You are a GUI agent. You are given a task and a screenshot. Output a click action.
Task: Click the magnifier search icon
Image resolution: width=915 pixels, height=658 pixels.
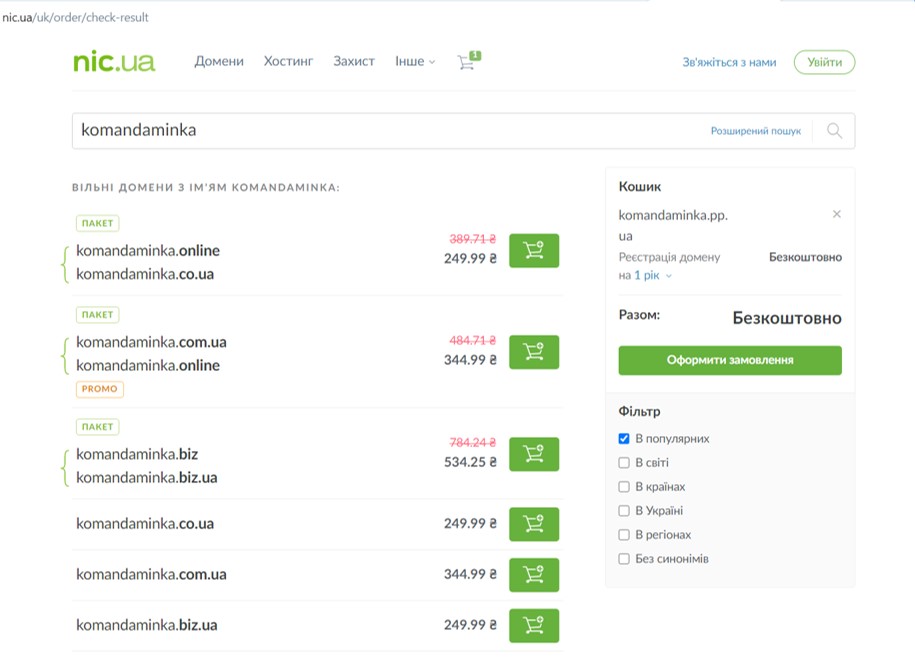click(x=834, y=131)
